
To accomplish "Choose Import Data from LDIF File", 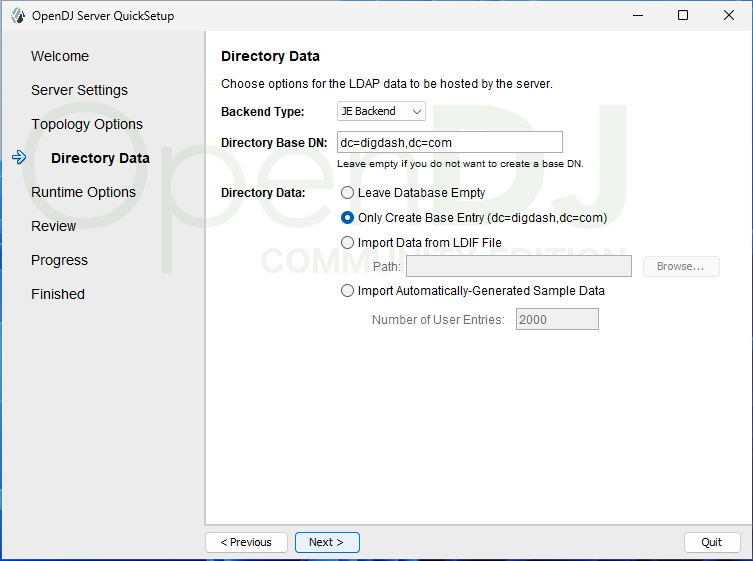I will 348,242.
